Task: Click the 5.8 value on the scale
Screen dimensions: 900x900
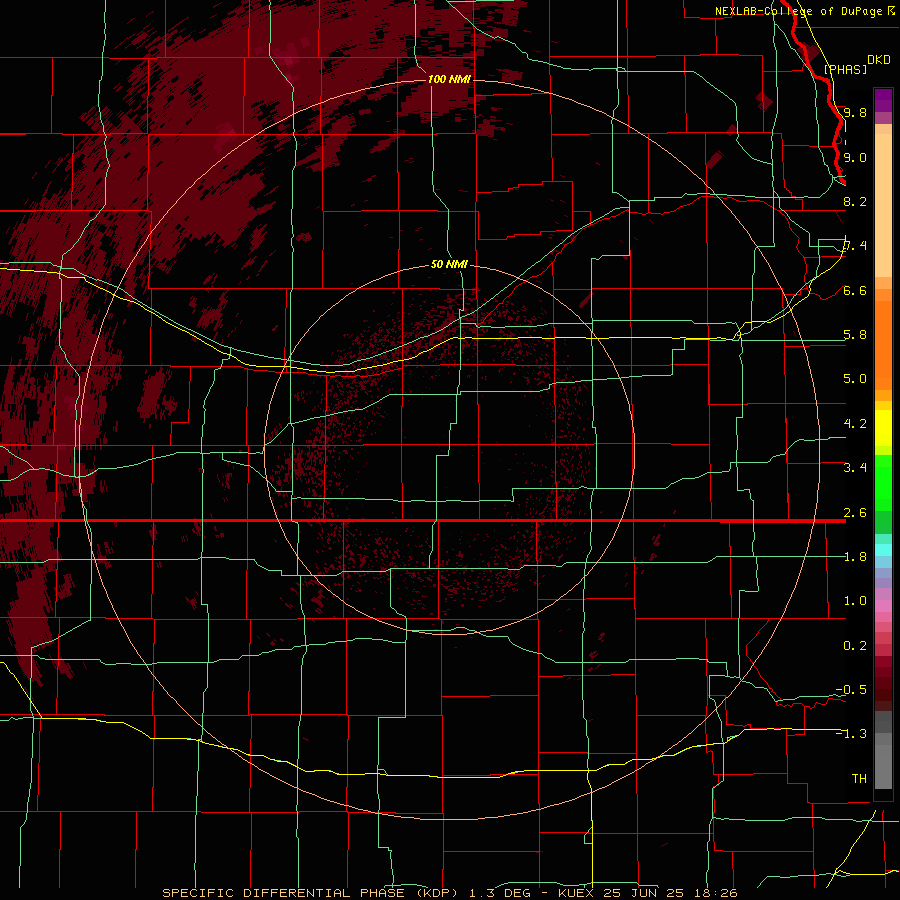Action: [x=855, y=335]
